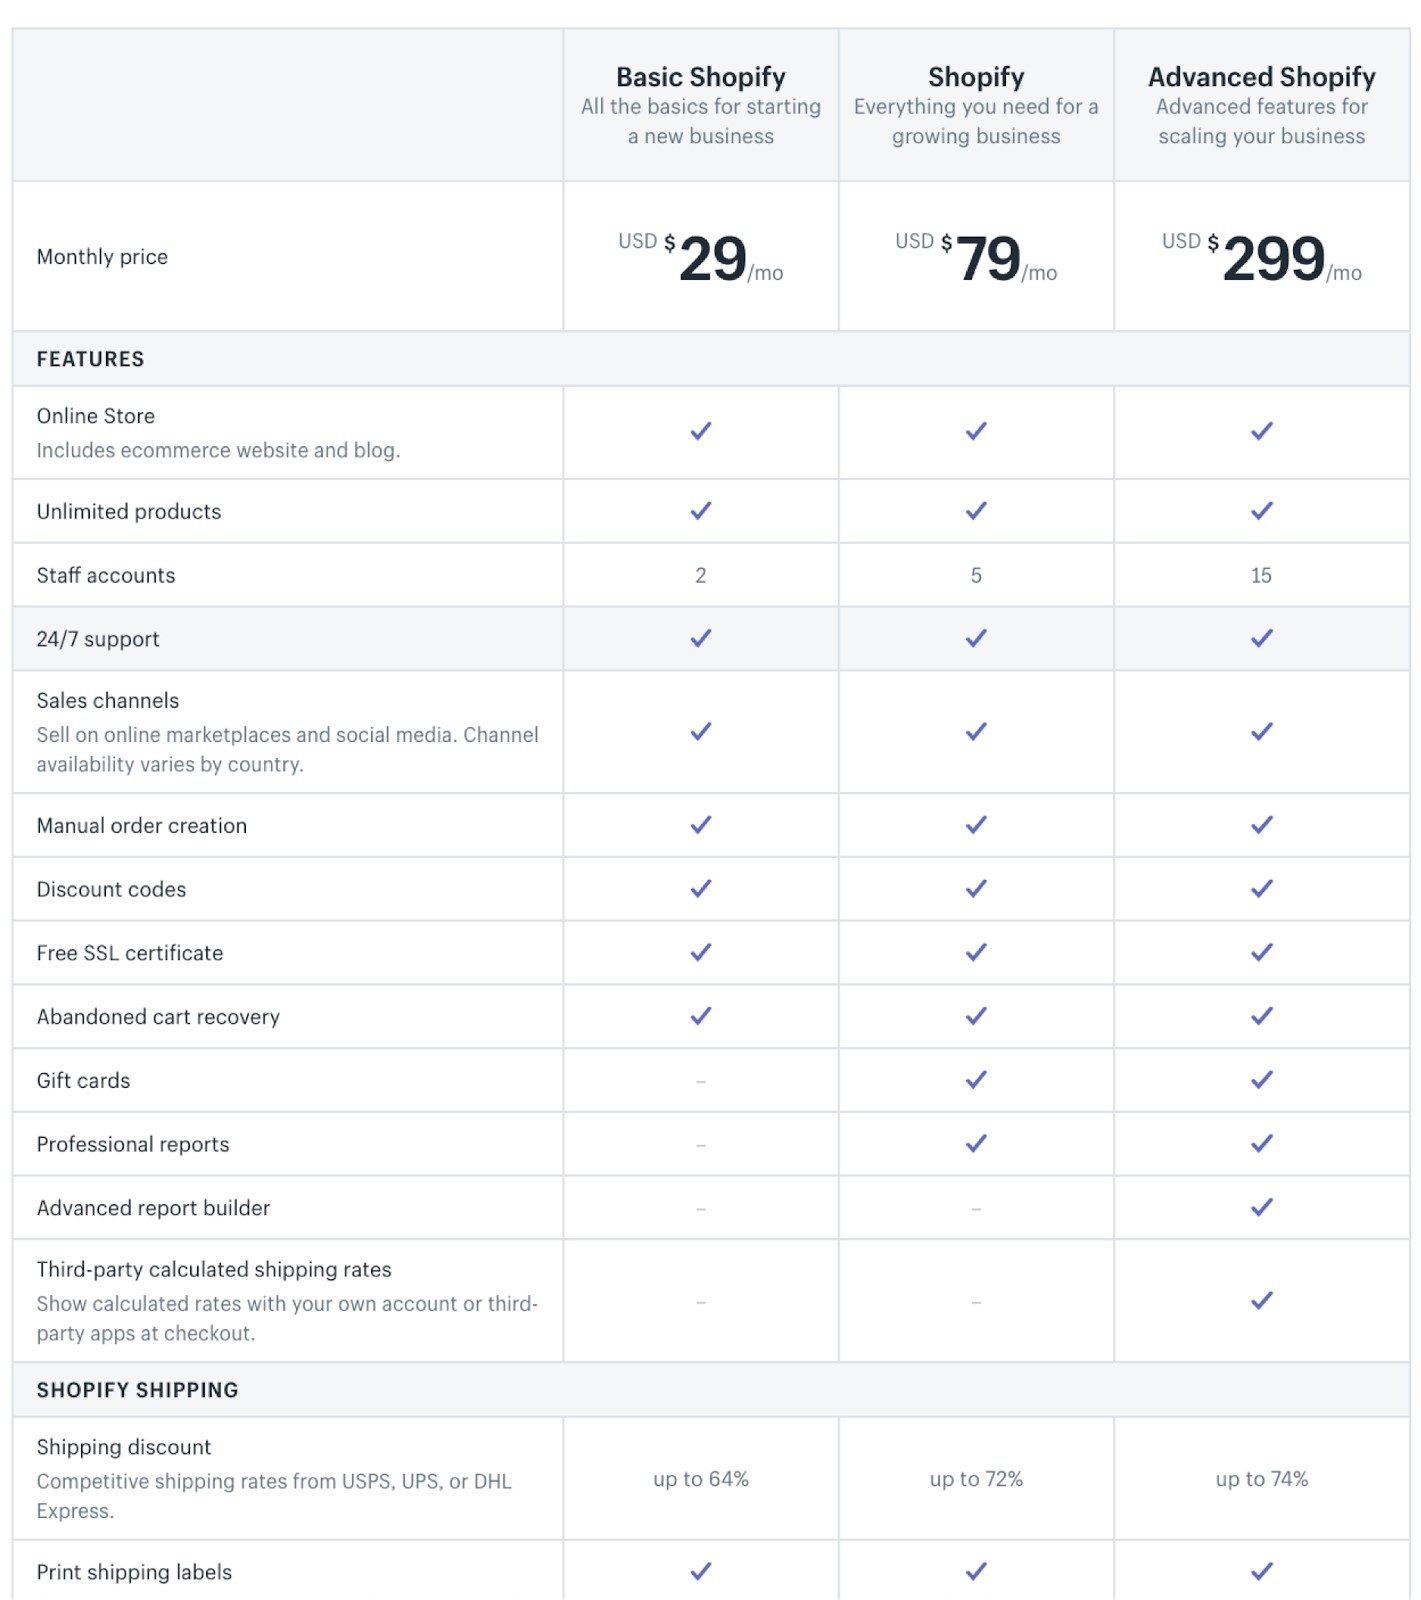Select the Basic Shopify plan heading
The height and width of the screenshot is (1600, 1421).
coord(701,77)
